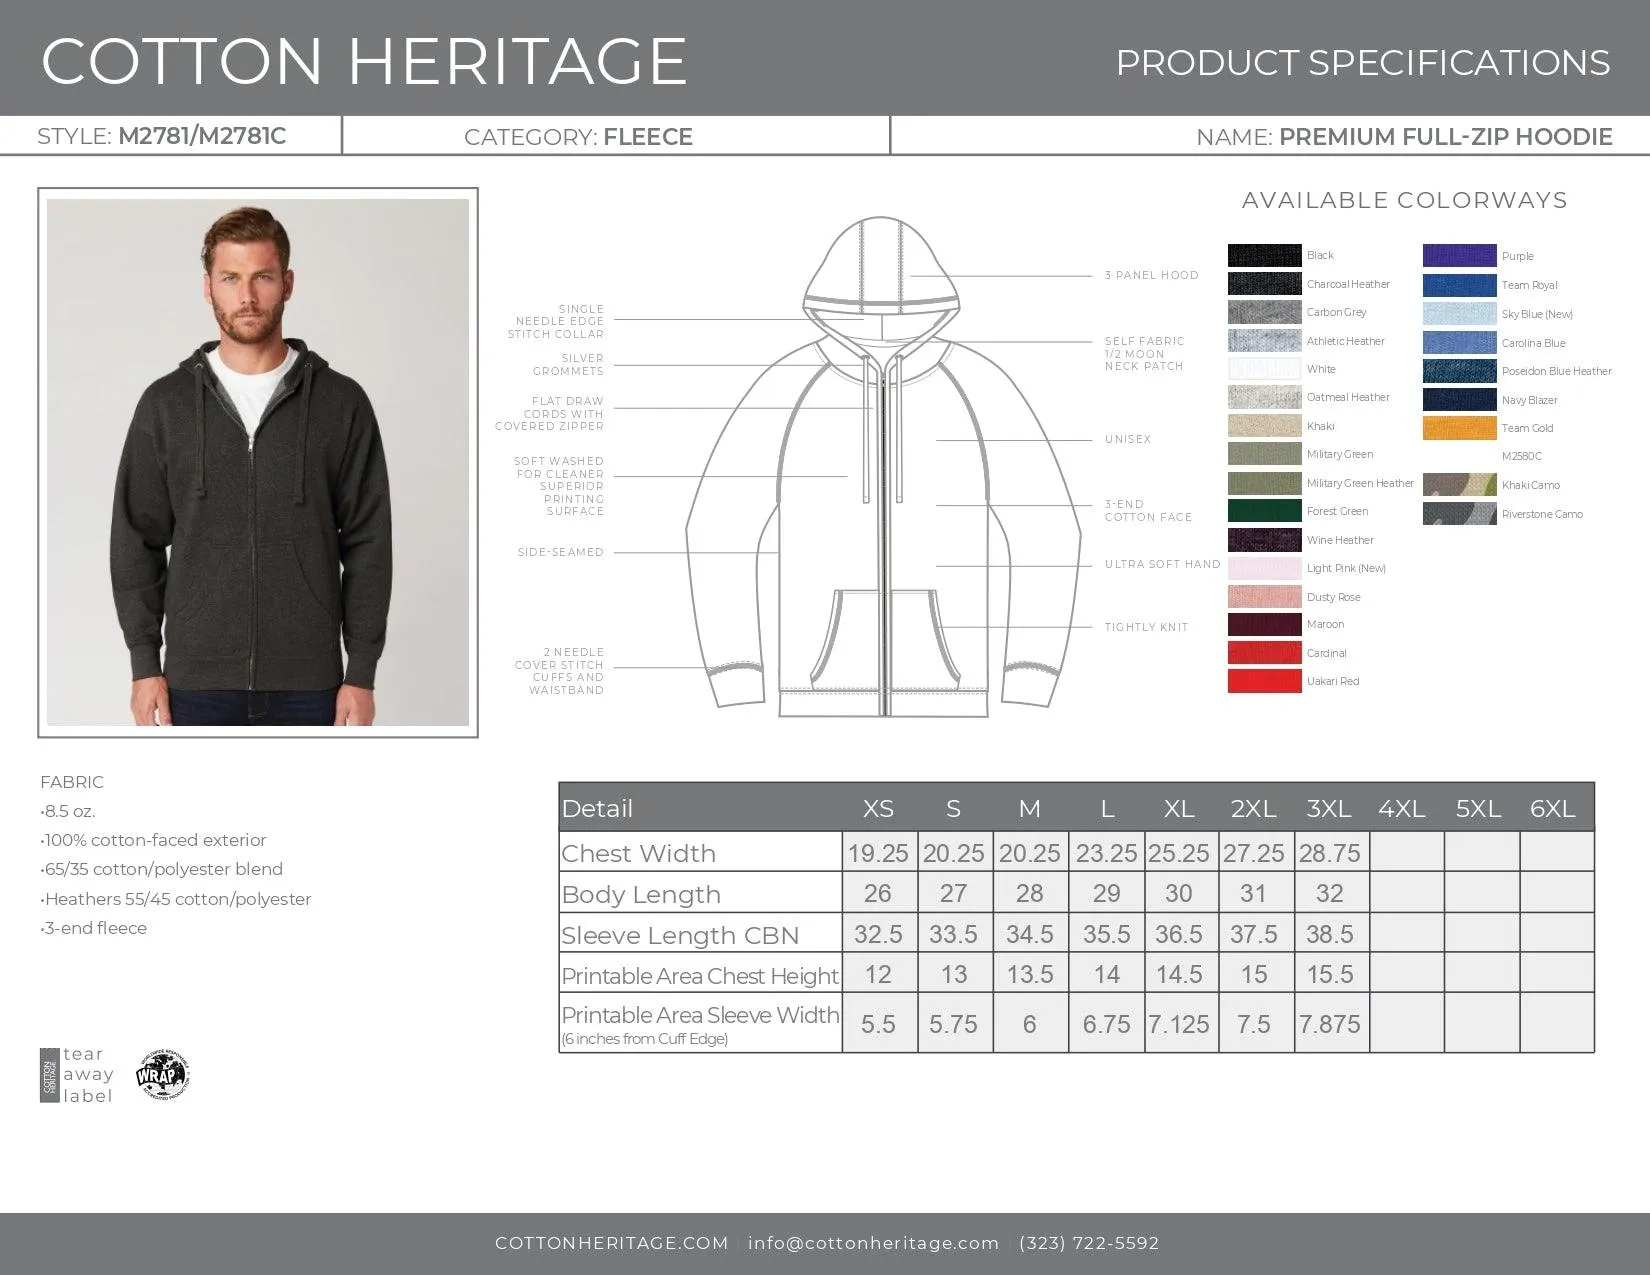The height and width of the screenshot is (1275, 1650).
Task: Open the COTTONHERITAGE.COM link
Action: point(611,1243)
